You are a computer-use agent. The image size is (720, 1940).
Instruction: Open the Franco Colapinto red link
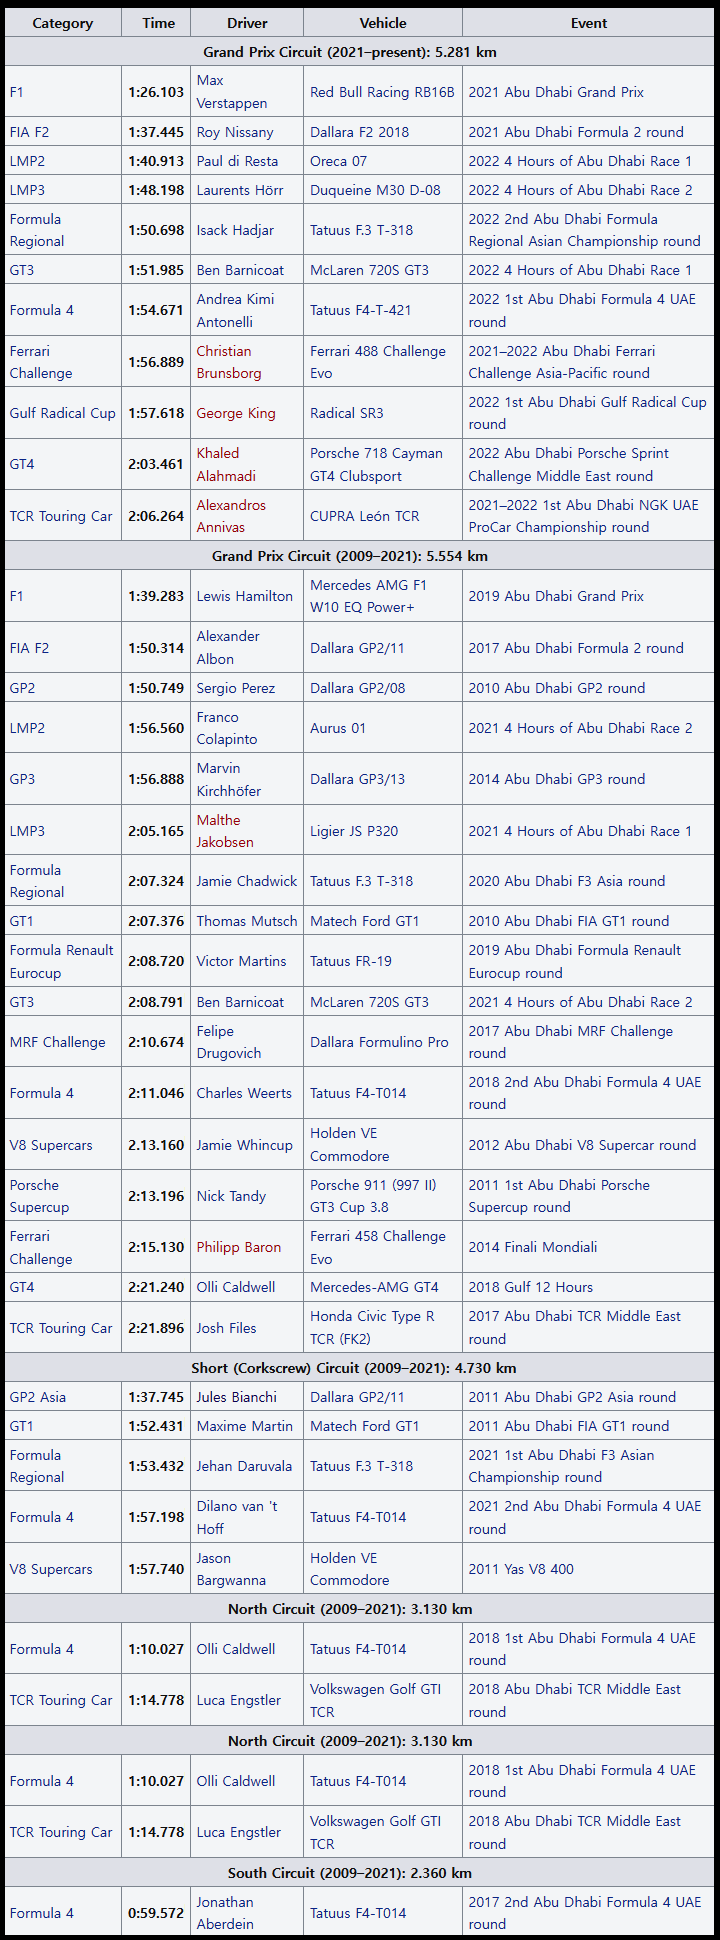click(227, 728)
